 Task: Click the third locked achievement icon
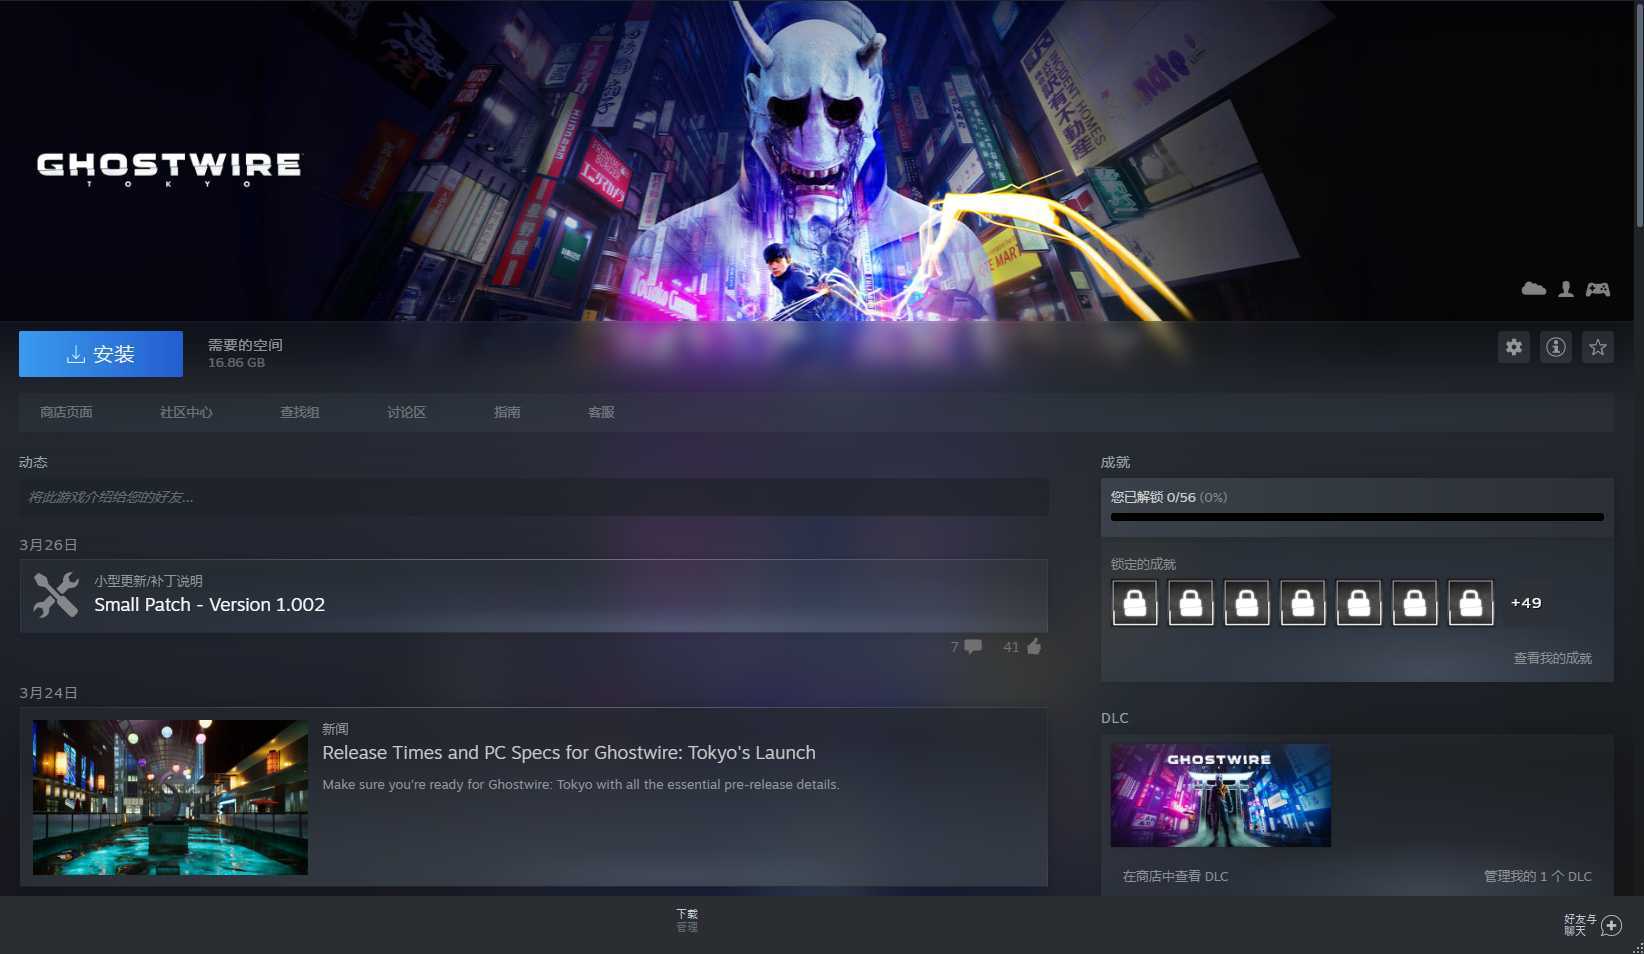[1247, 603]
